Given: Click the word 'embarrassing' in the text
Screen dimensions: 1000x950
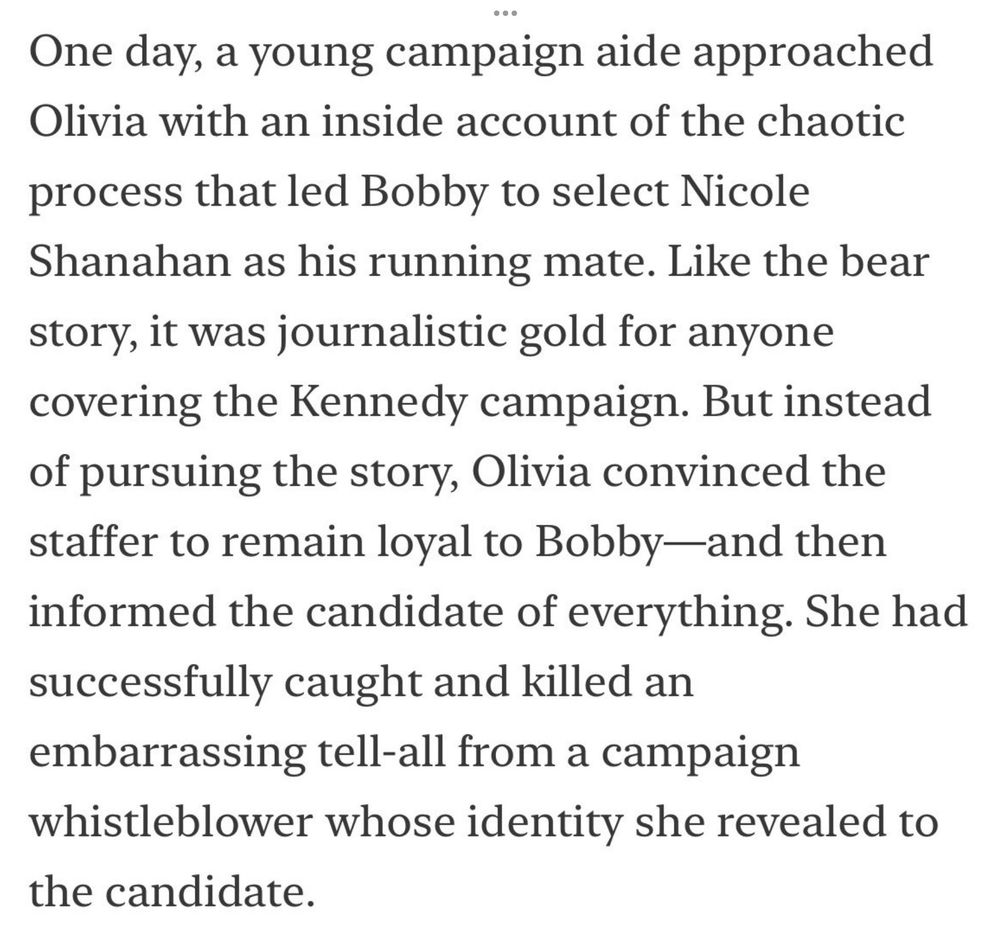Looking at the screenshot, I should pyautogui.click(x=168, y=754).
